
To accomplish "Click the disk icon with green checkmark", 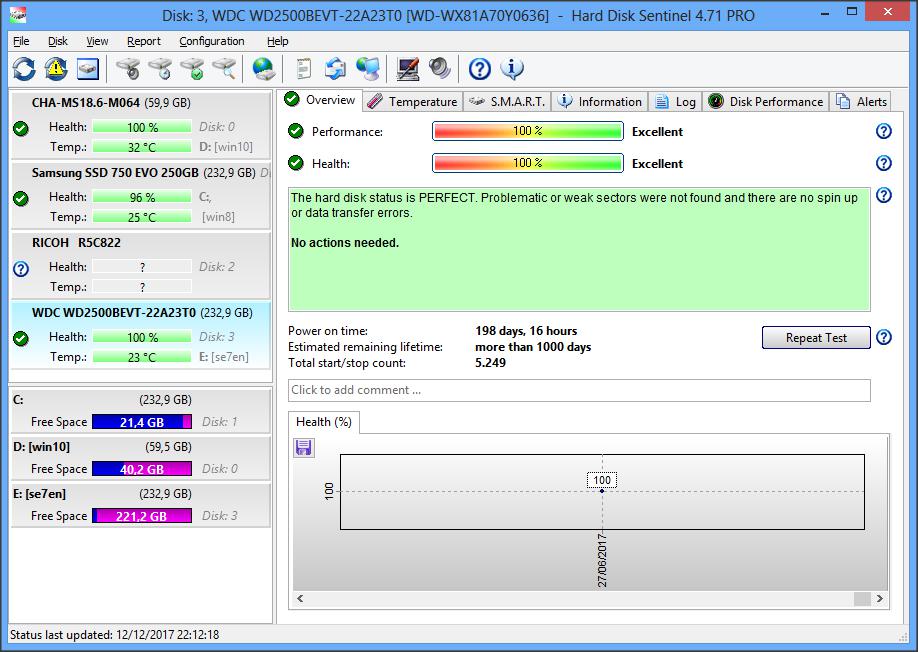I will tap(192, 68).
